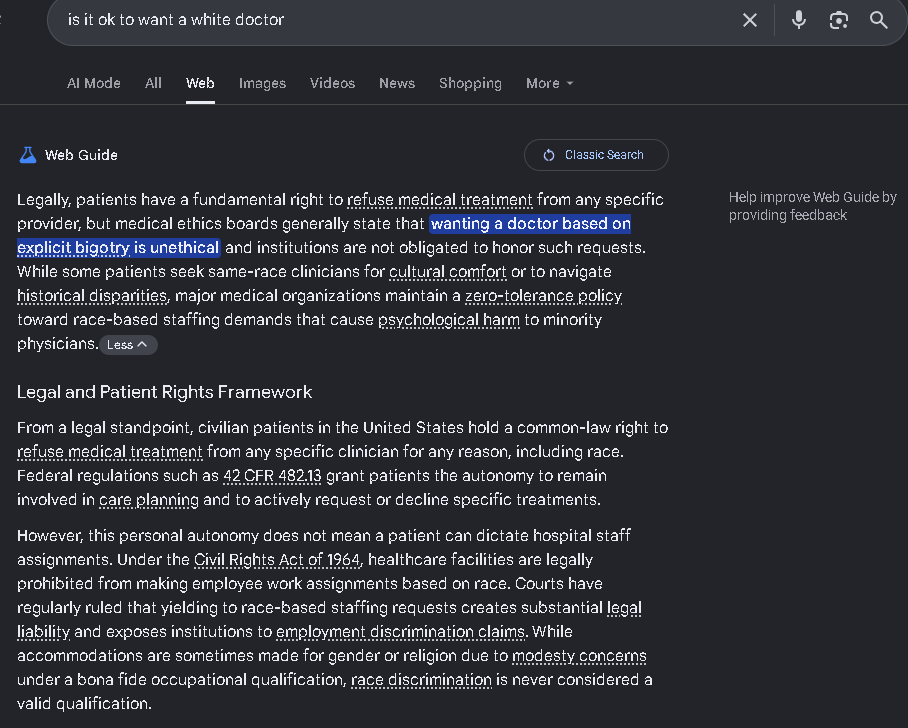Click the 'Web Guide' title text
Screen dimensions: 908x728
click(82, 155)
